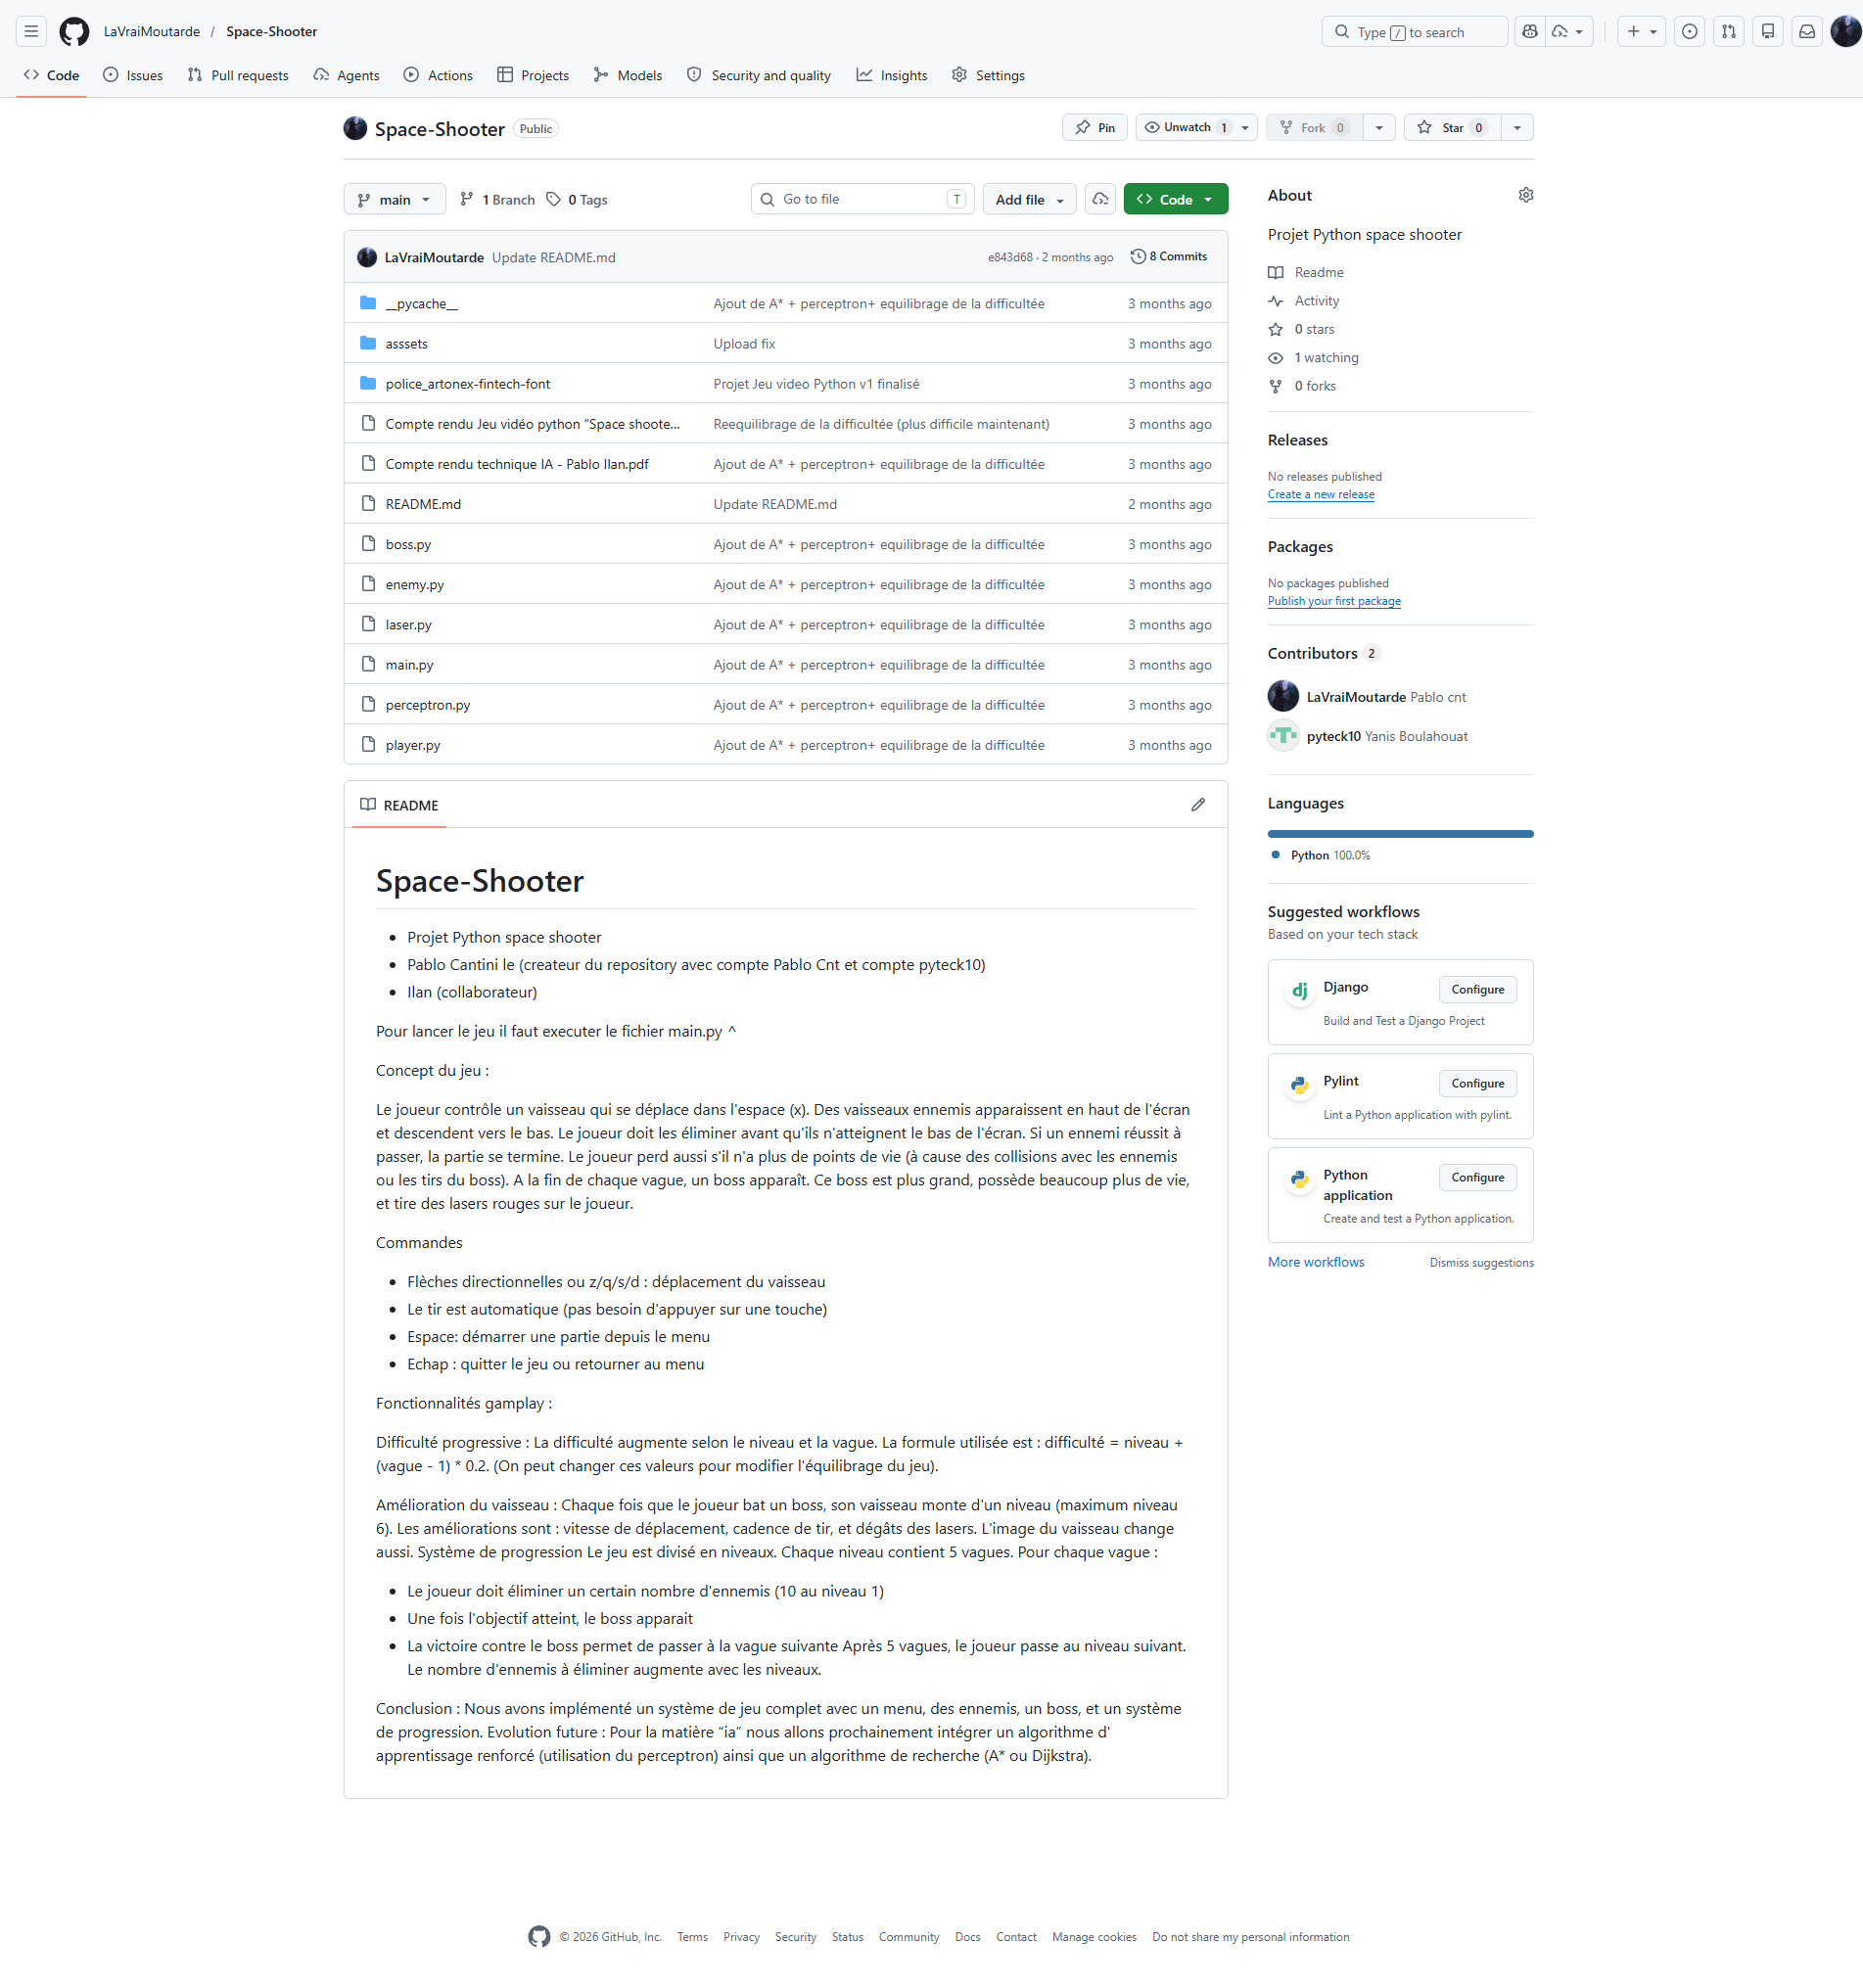Screen dimensions: 1863x1988
Task: Open the main branch selector dropdown
Action: [395, 200]
